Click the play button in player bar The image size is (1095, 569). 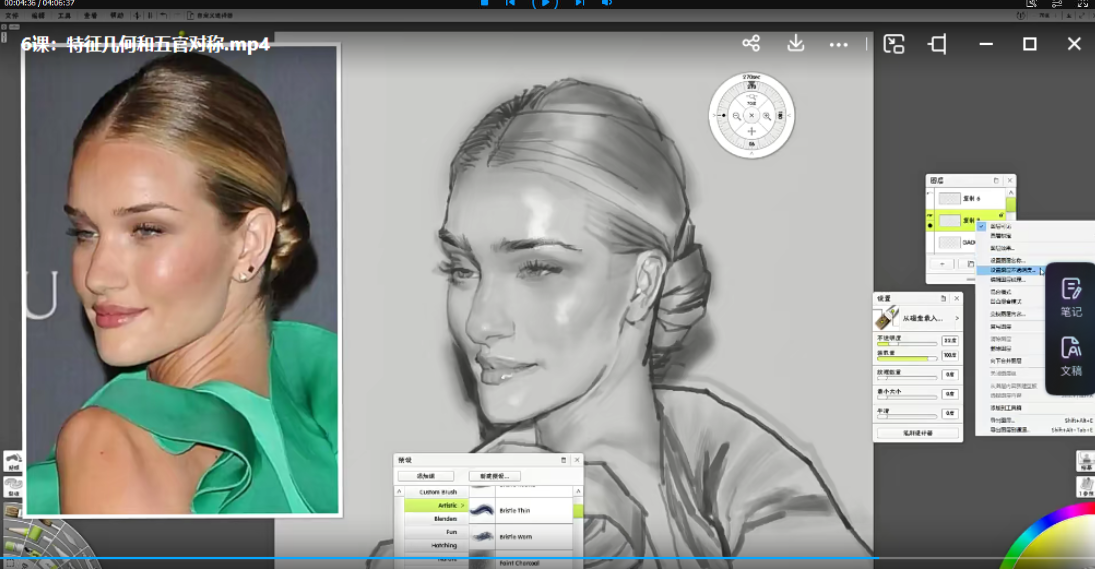(x=545, y=3)
